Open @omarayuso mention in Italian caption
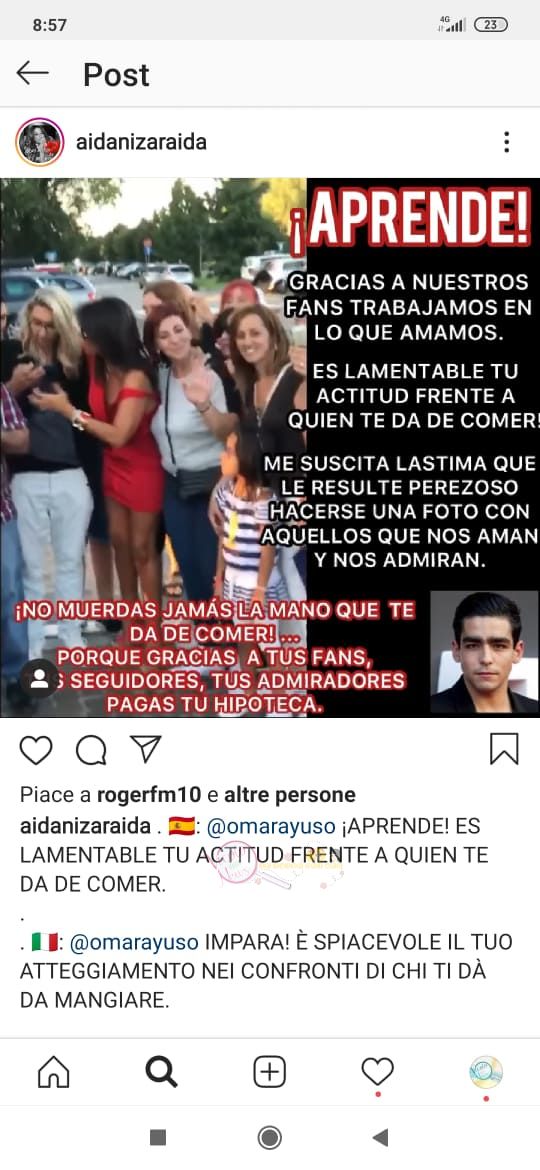The width and height of the screenshot is (540, 1170). [x=134, y=942]
